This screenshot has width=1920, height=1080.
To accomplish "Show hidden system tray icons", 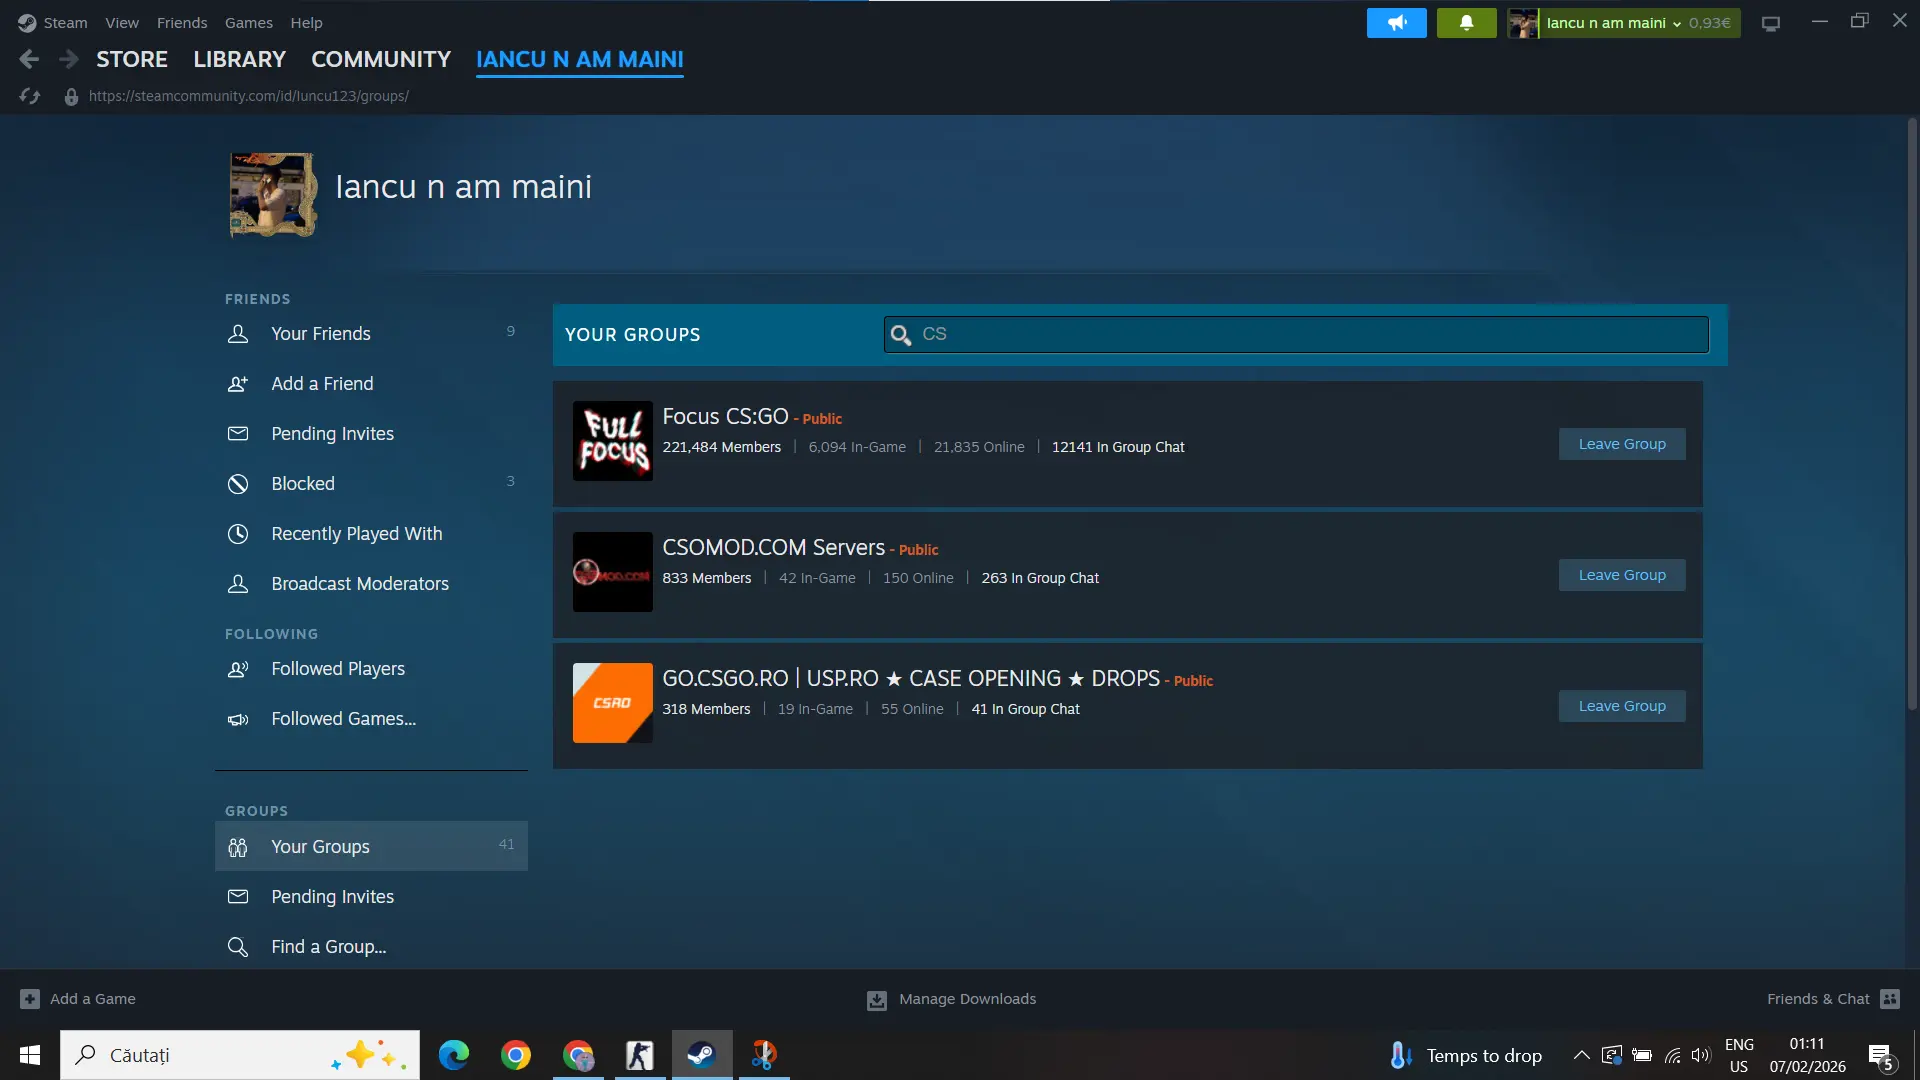I will point(1581,1055).
